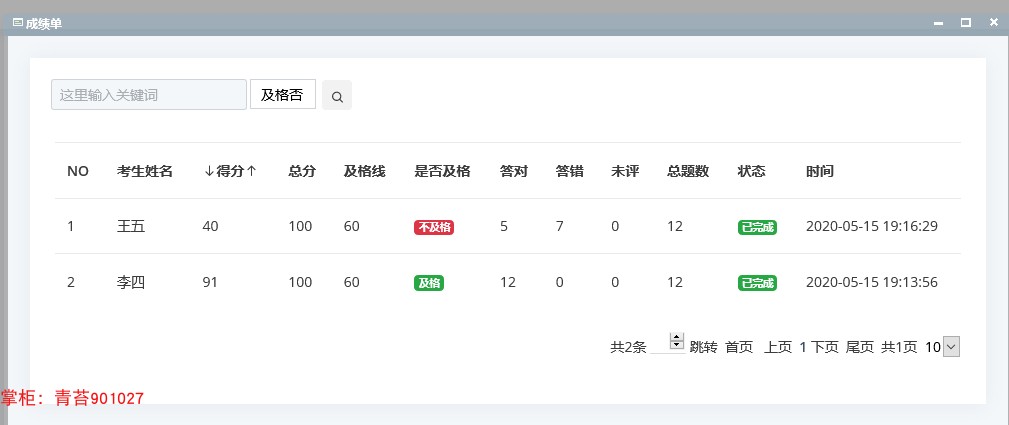The height and width of the screenshot is (425, 1009).
Task: Click the keyword search input field
Action: (x=149, y=95)
